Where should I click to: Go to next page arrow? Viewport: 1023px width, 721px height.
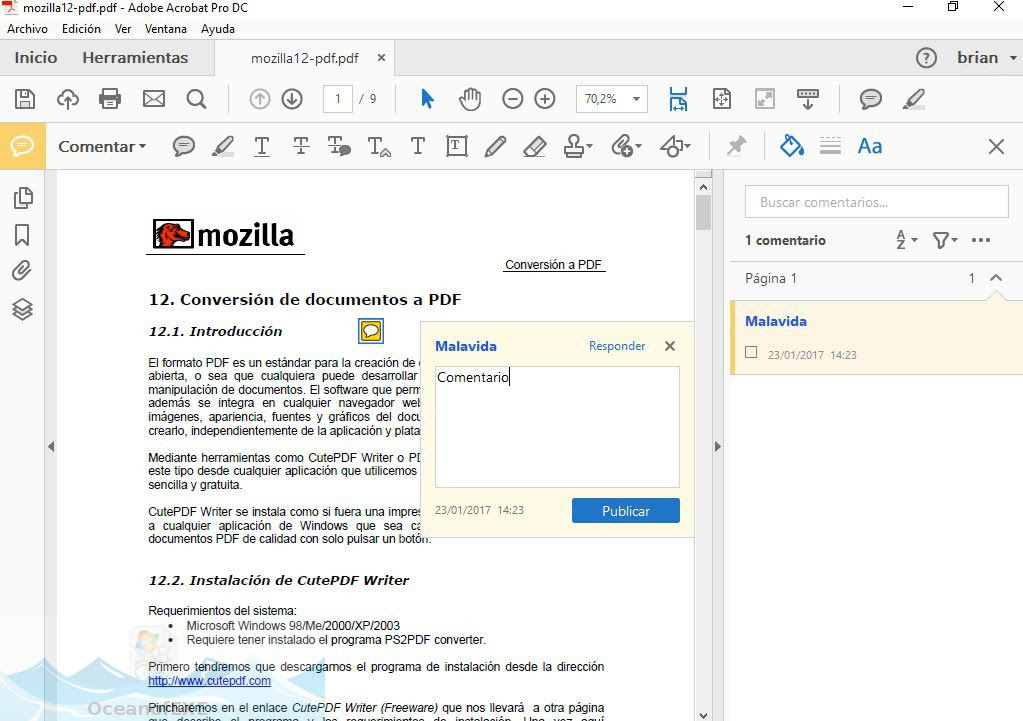tap(292, 99)
